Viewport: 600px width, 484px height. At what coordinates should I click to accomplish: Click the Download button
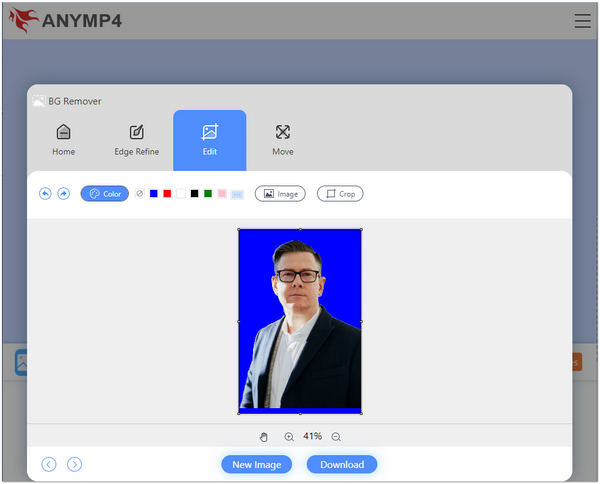342,464
